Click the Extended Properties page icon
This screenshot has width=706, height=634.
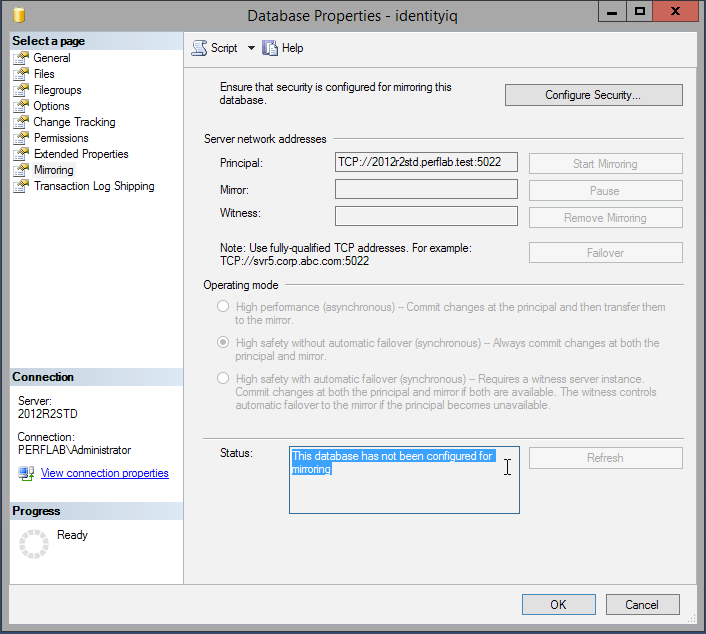tap(21, 154)
